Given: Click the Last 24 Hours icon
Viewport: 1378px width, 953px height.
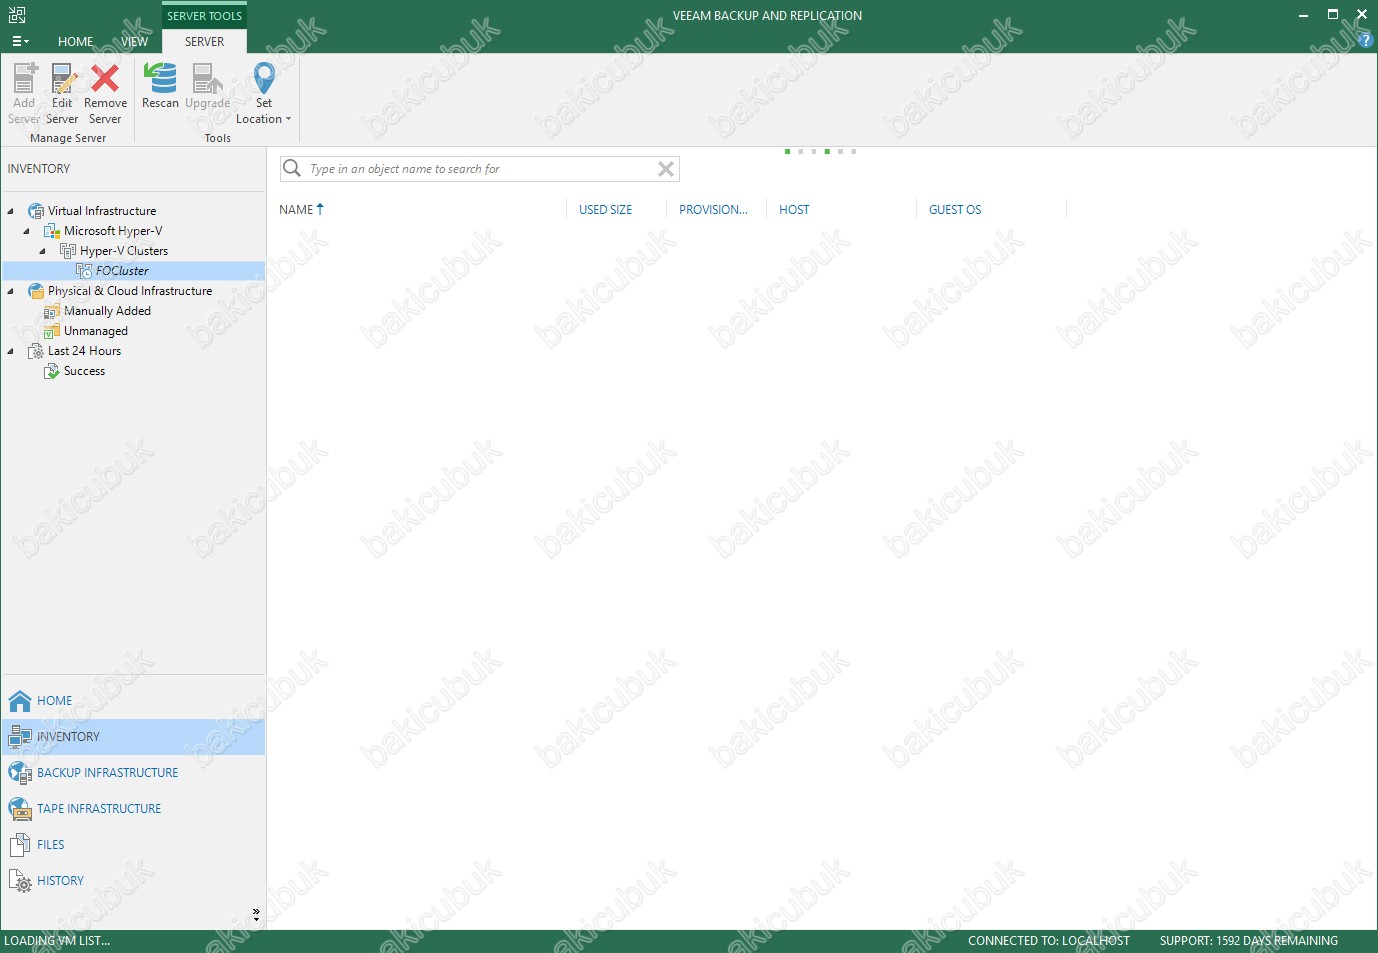Looking at the screenshot, I should 36,351.
